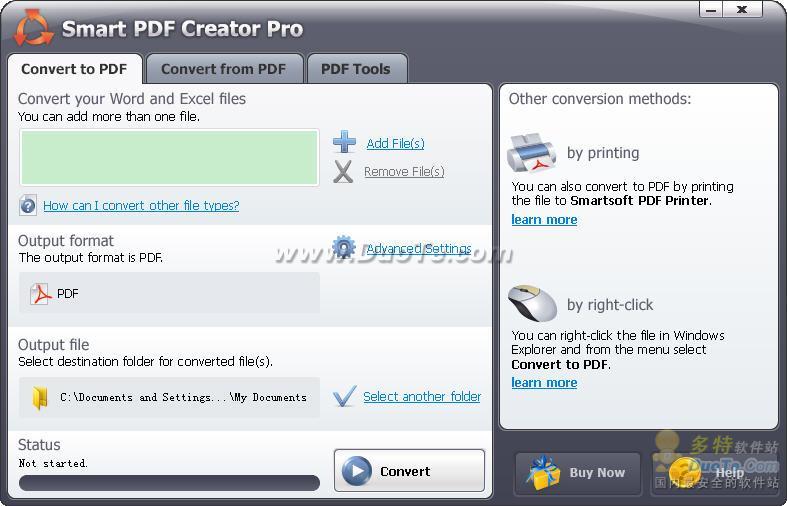Switch to Convert to PDF tab

[x=74, y=69]
